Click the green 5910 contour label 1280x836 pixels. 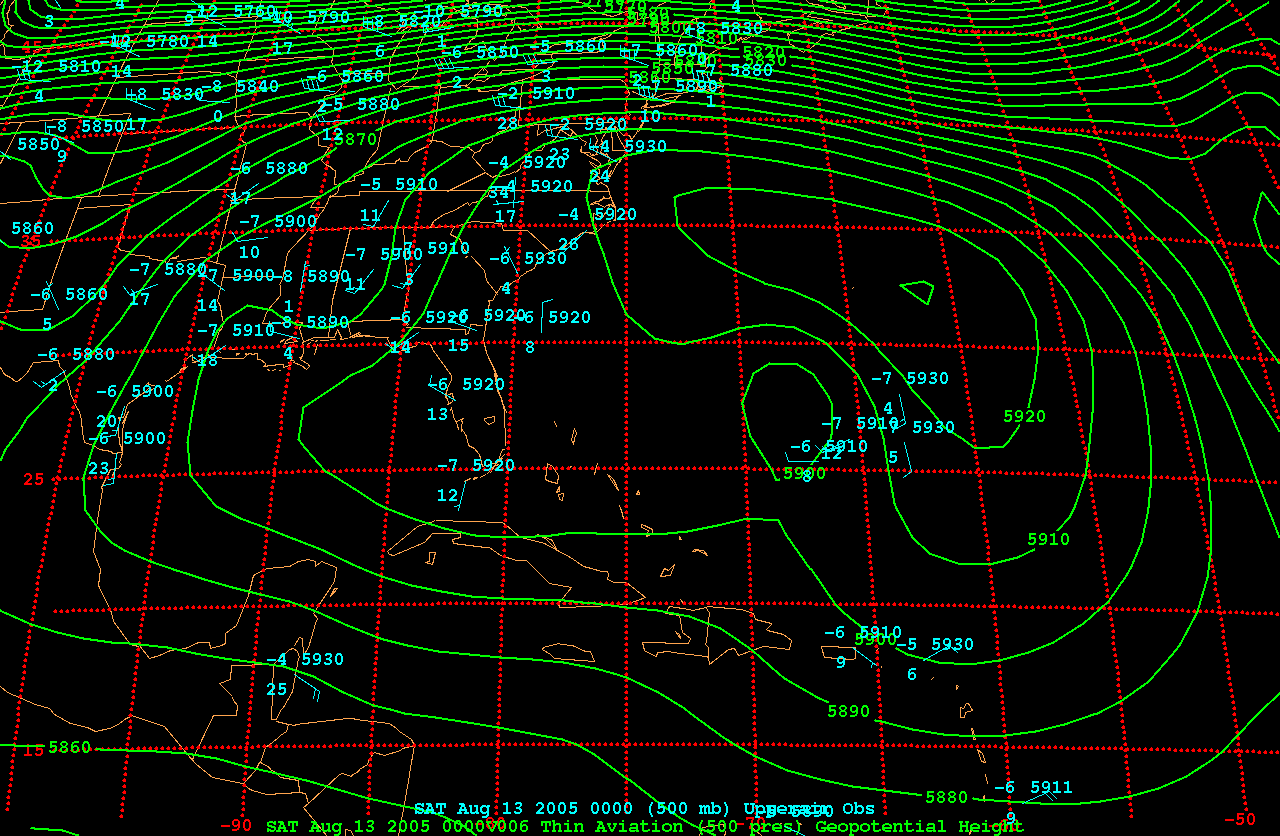[x=1048, y=539]
